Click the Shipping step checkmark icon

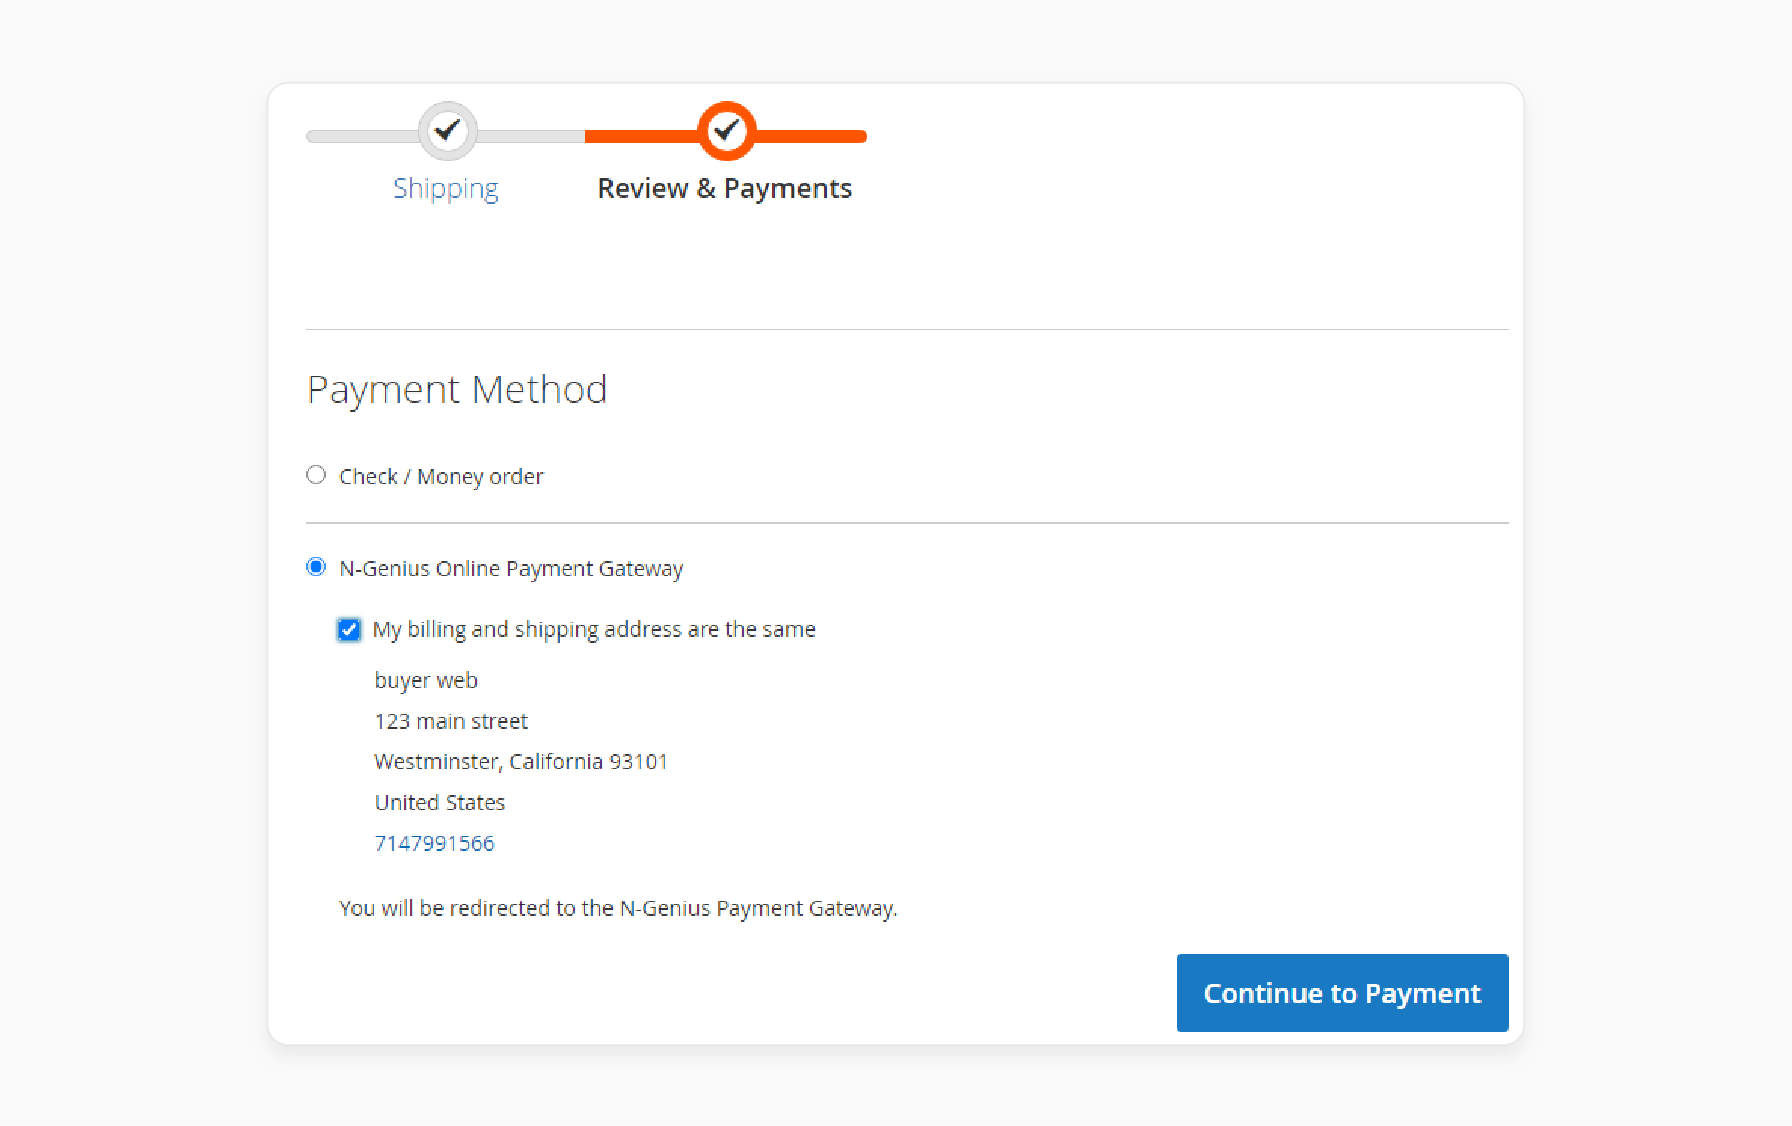(x=447, y=131)
